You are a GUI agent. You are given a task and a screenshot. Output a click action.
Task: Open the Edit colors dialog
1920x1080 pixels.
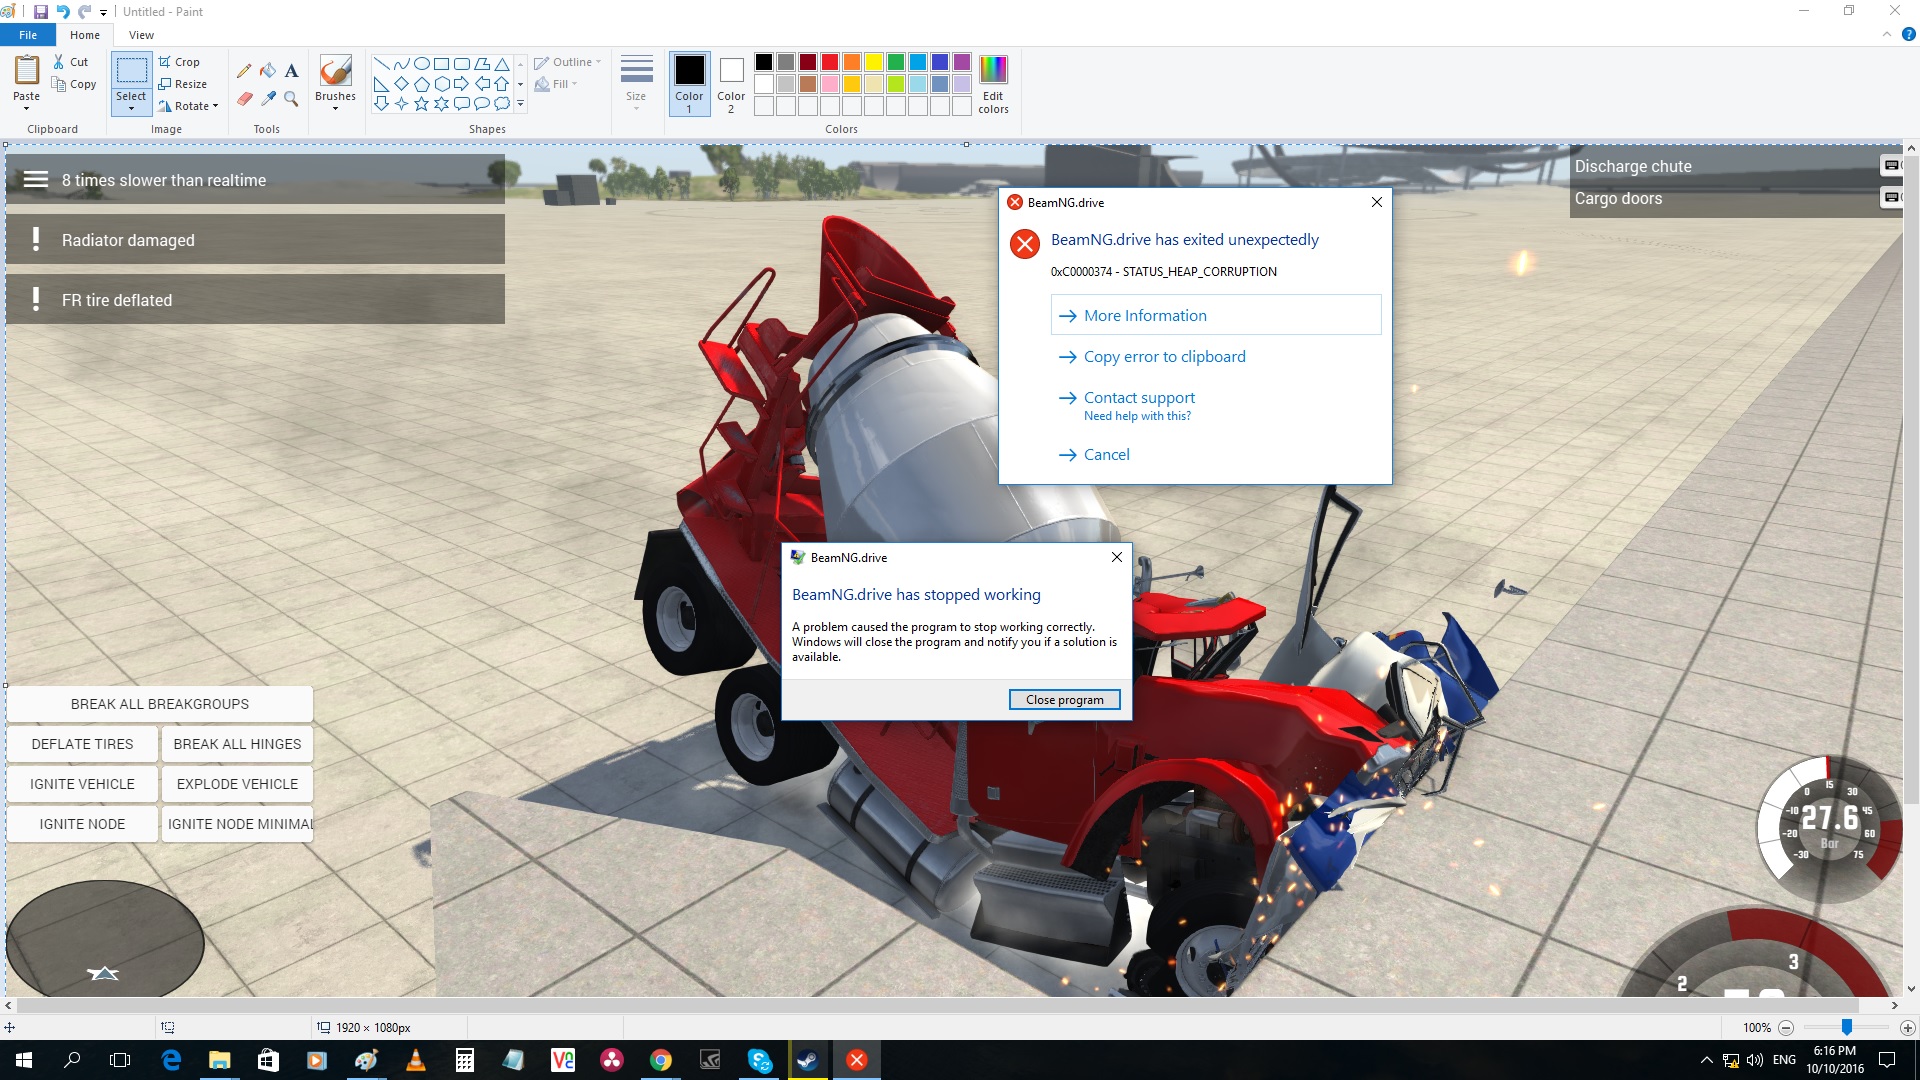993,84
